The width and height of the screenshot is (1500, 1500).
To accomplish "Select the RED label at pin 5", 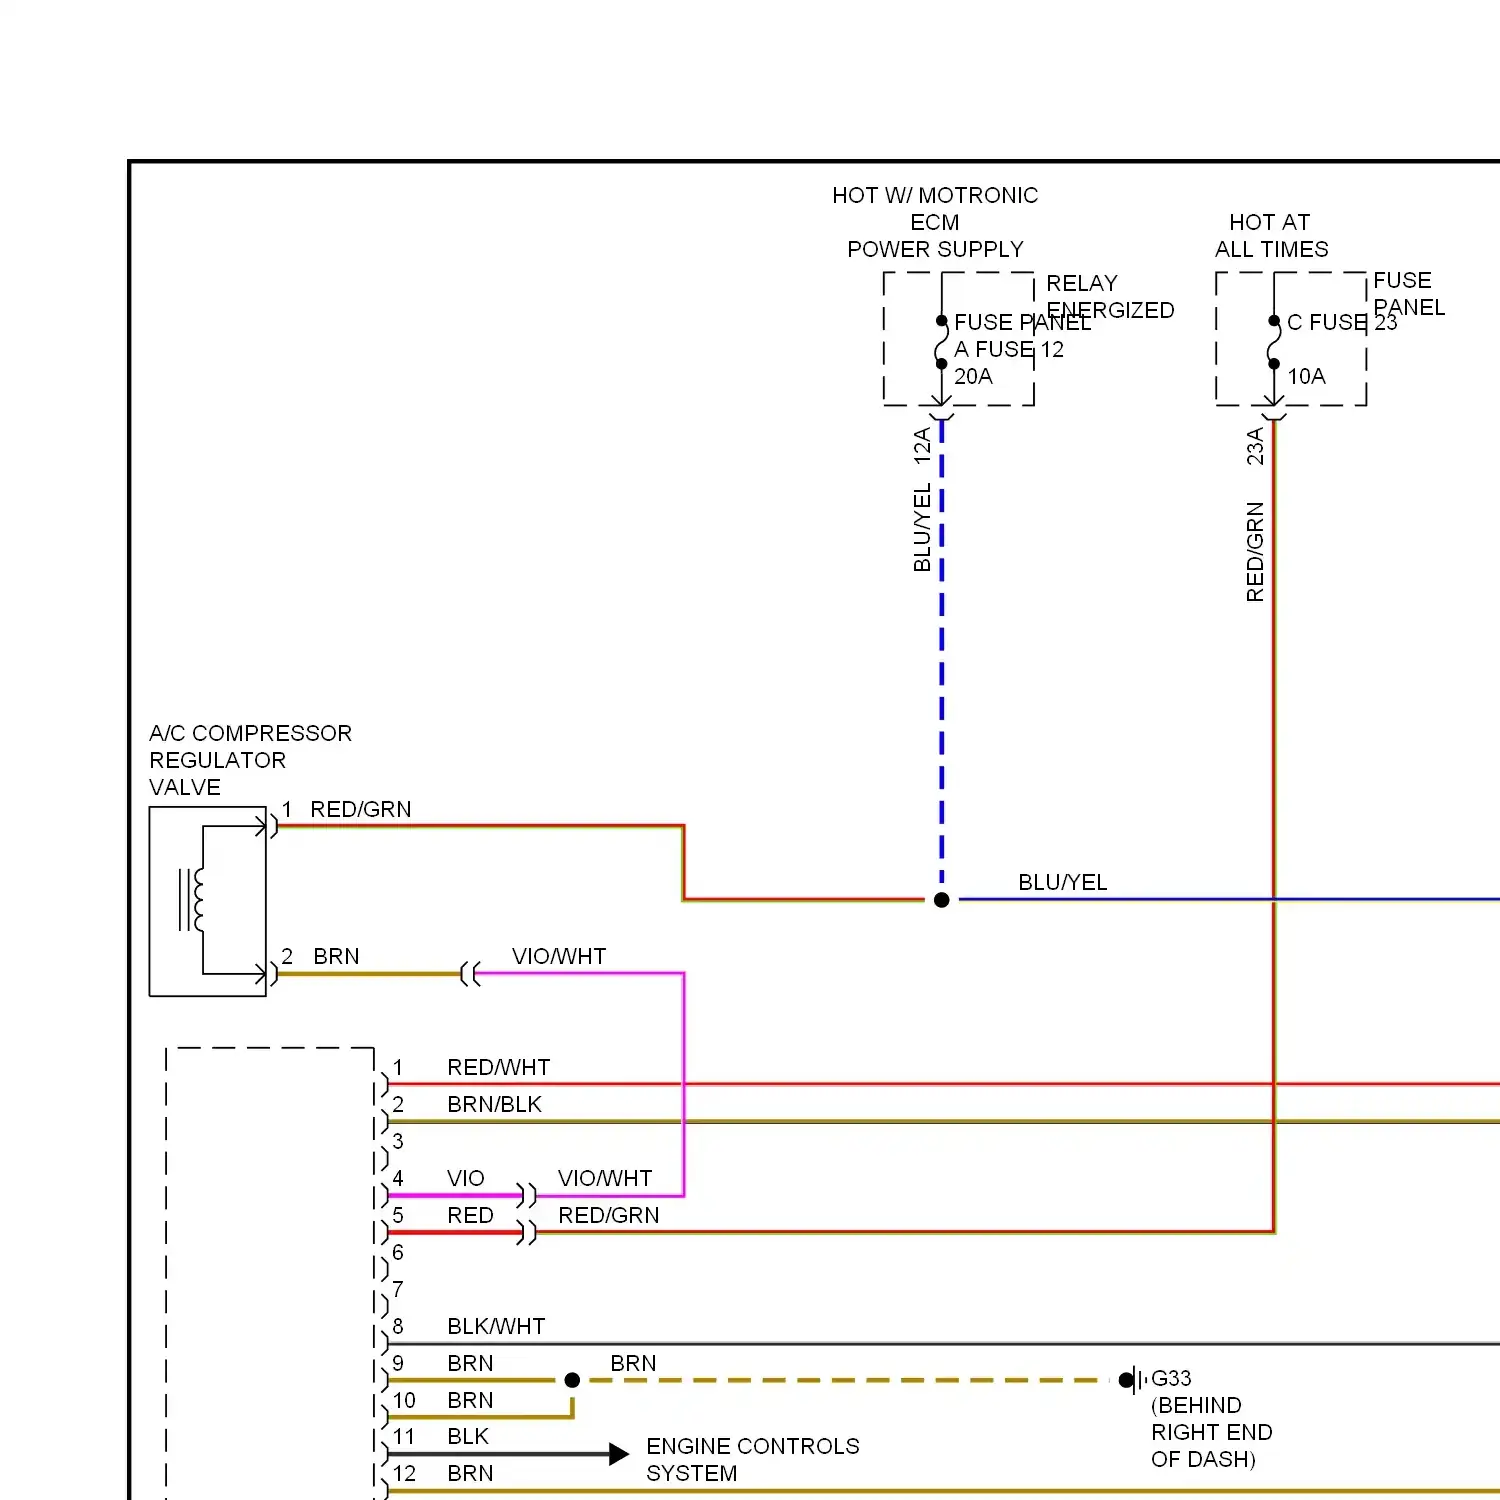I will click(x=470, y=1215).
